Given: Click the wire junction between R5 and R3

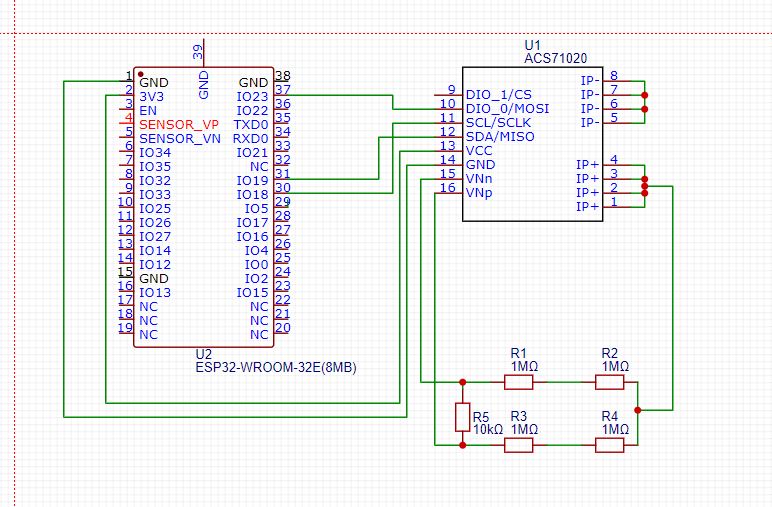Looking at the screenshot, I should [x=462, y=445].
